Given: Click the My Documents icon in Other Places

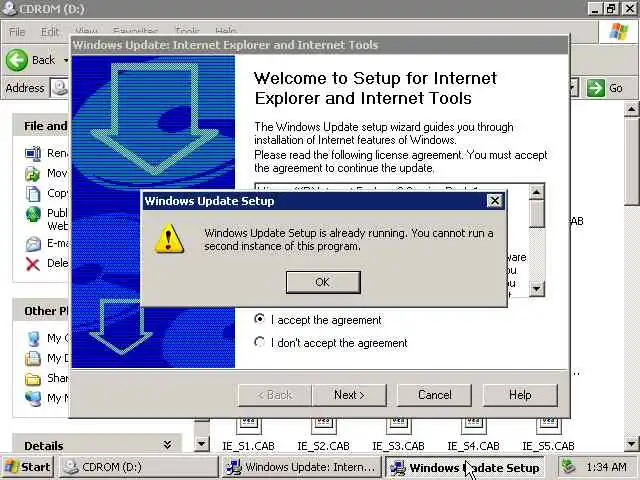Looking at the screenshot, I should tap(33, 359).
